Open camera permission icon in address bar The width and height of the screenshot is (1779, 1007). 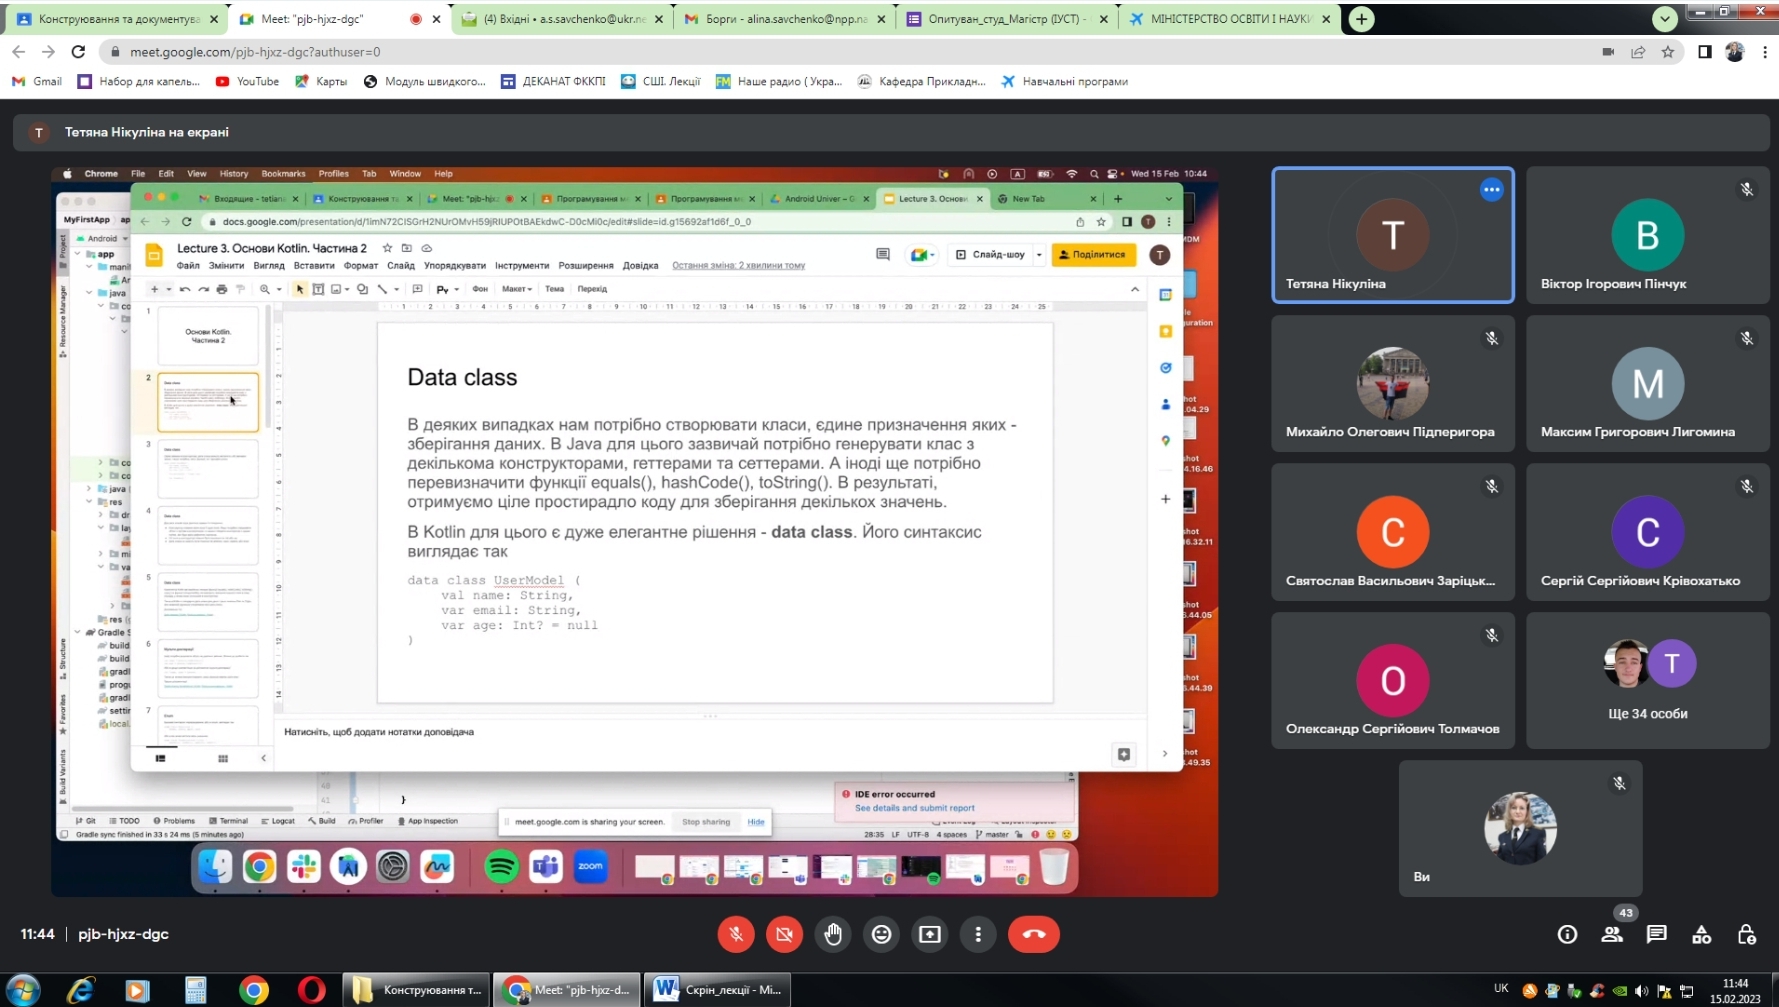point(1608,52)
